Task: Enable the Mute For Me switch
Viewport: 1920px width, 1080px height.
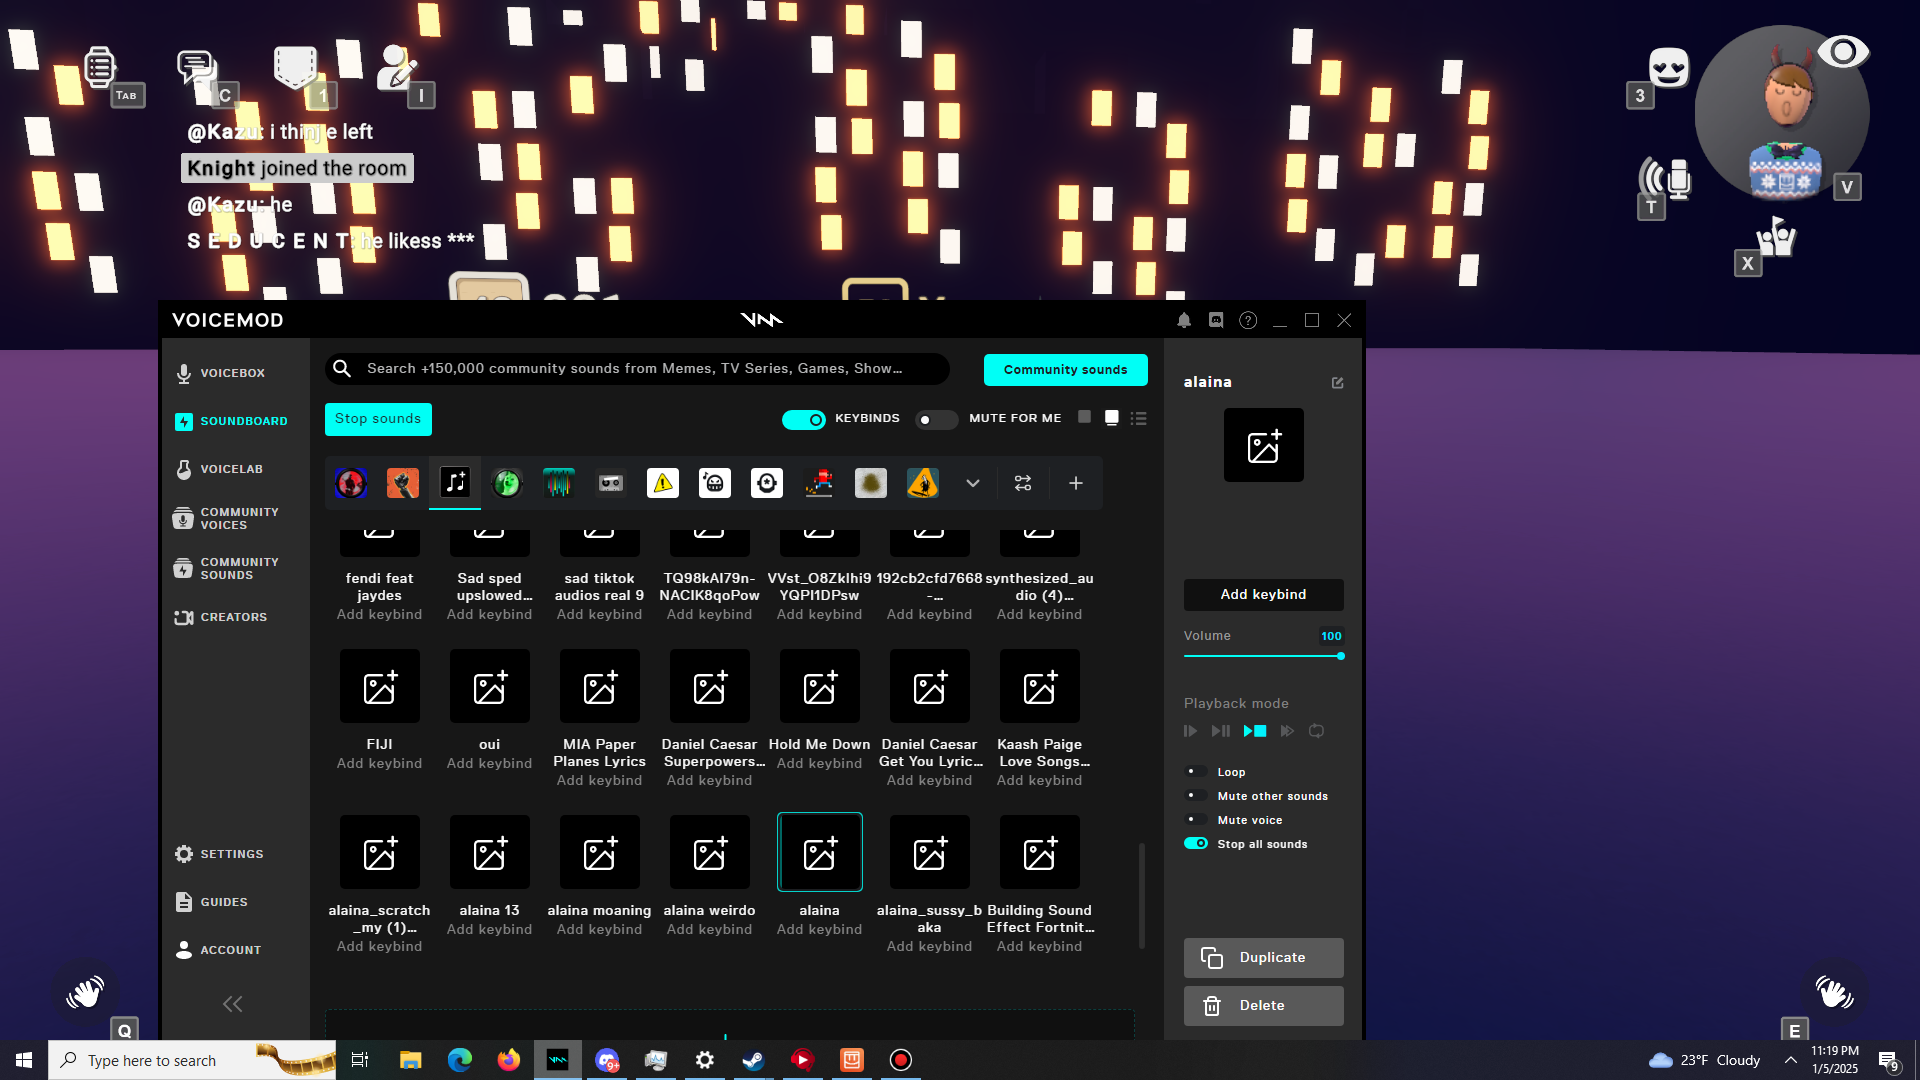Action: point(936,419)
